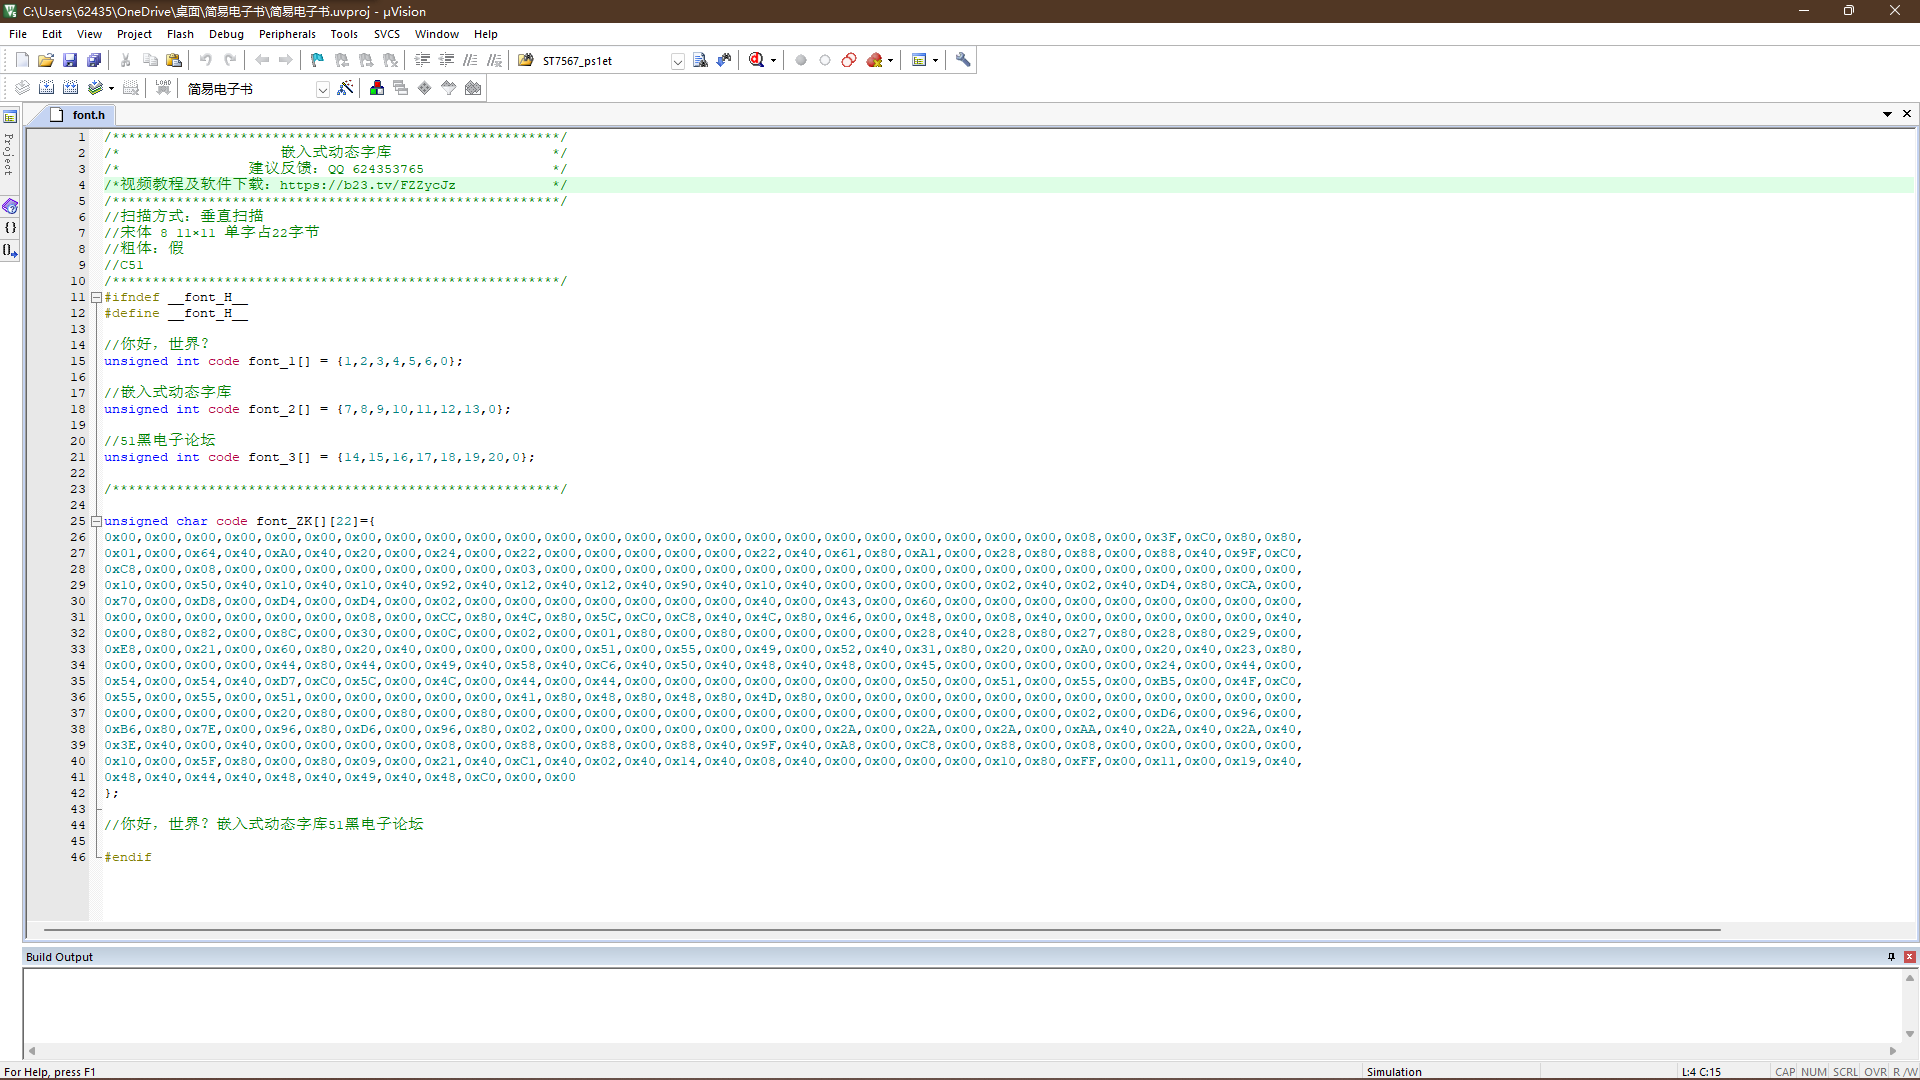The image size is (1920, 1080).
Task: Click the New file icon
Action: (22, 61)
